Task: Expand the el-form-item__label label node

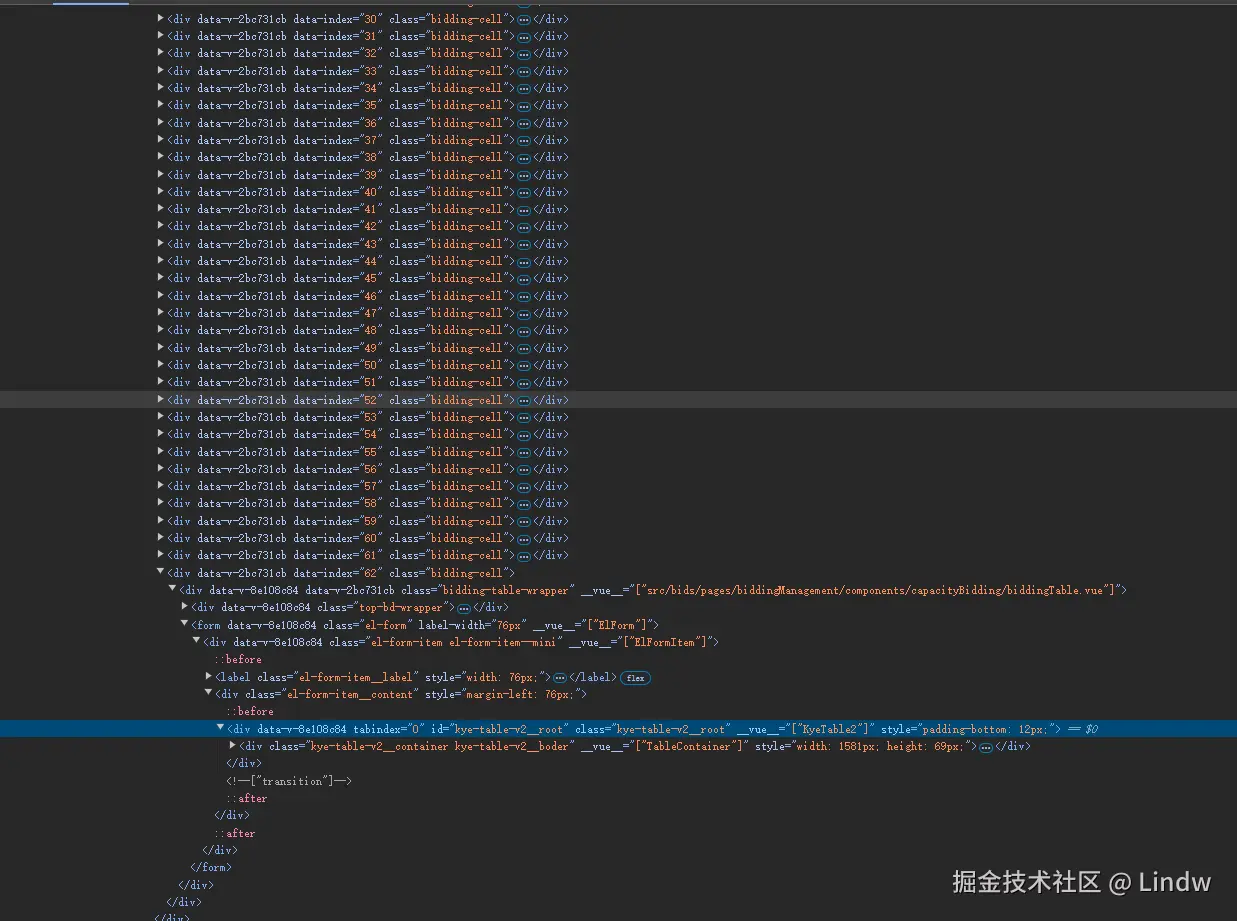Action: coord(209,677)
